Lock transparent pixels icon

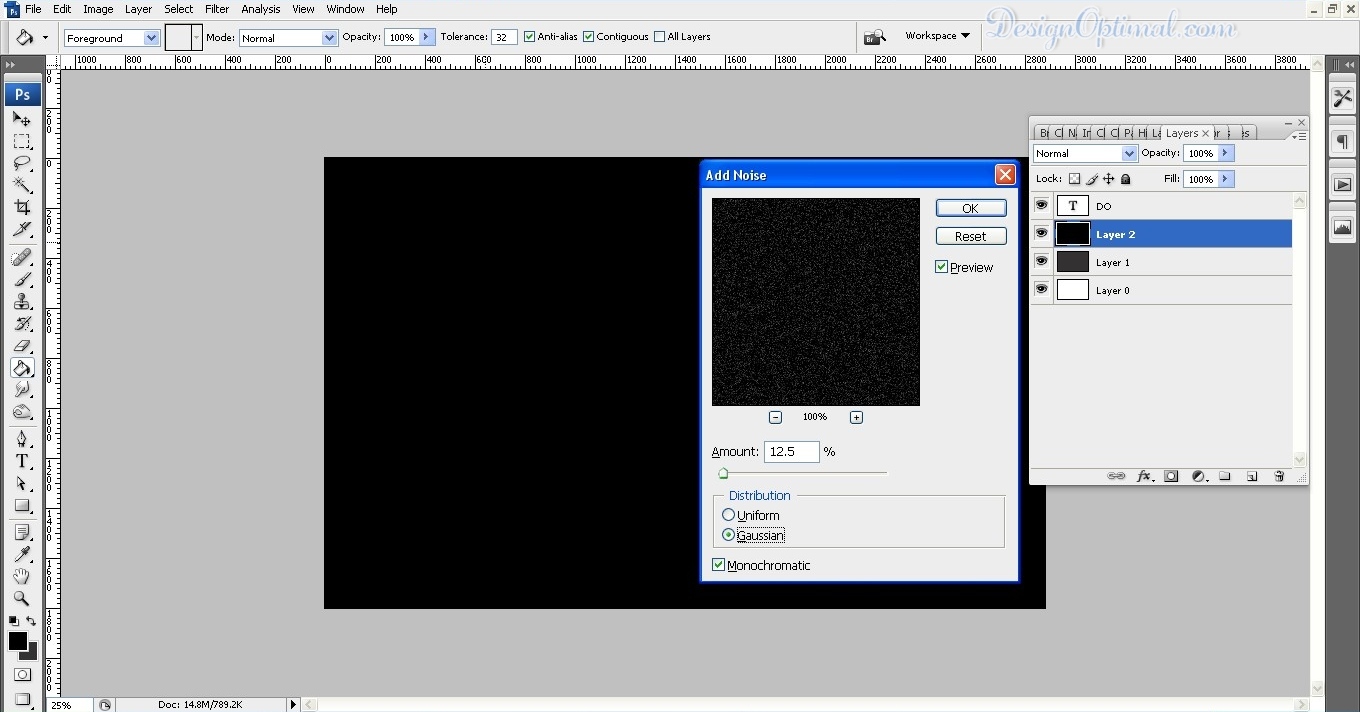tap(1075, 179)
